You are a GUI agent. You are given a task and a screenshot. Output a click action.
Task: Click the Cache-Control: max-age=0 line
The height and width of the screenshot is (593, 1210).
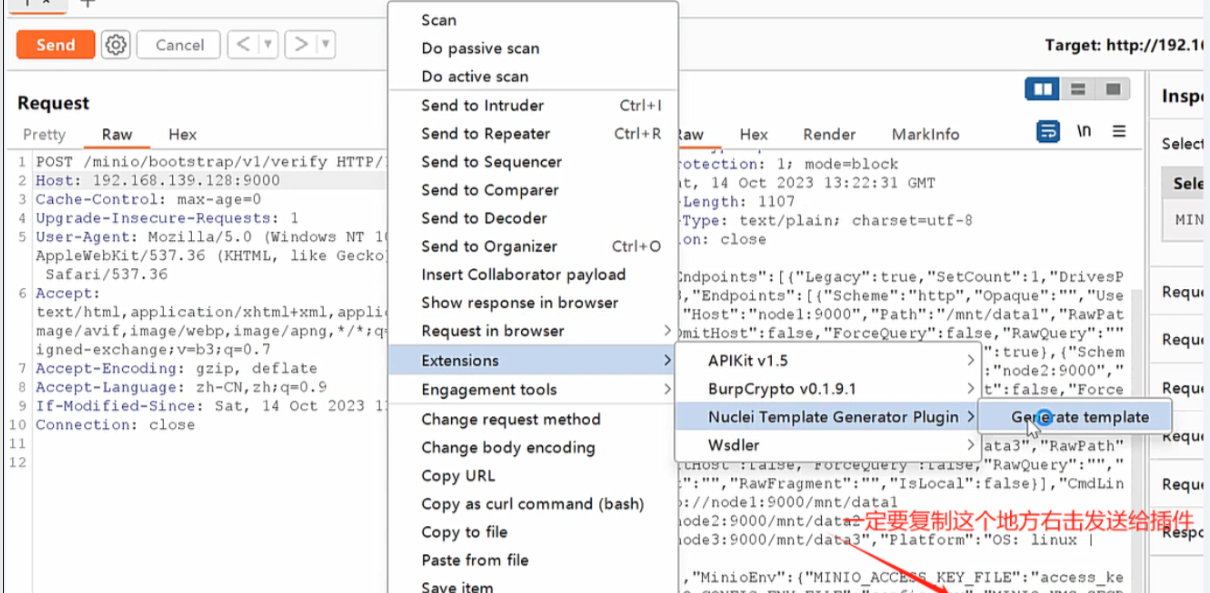click(x=148, y=199)
